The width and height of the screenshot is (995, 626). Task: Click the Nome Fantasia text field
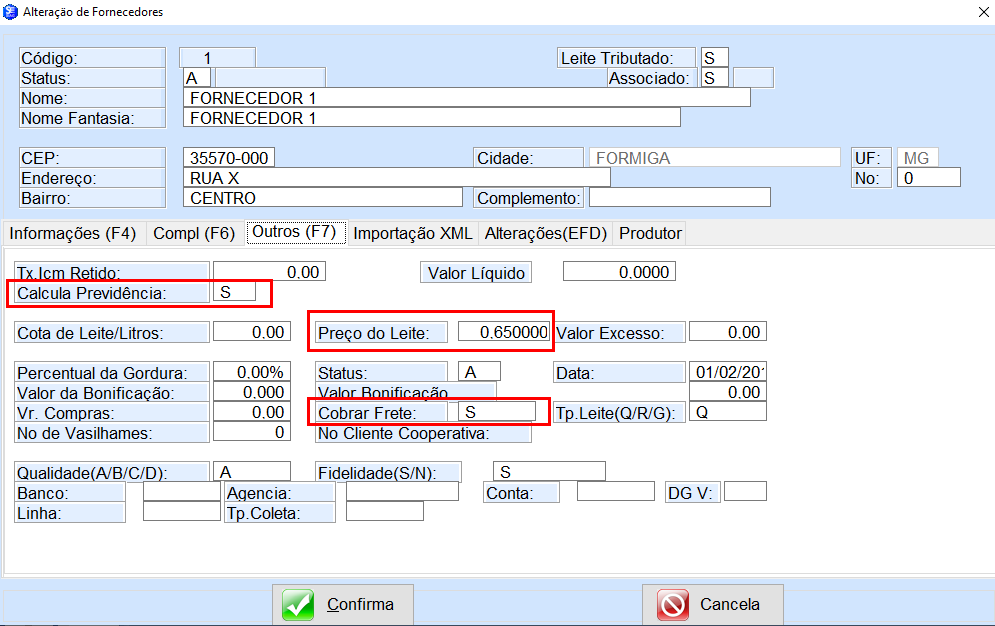(432, 118)
